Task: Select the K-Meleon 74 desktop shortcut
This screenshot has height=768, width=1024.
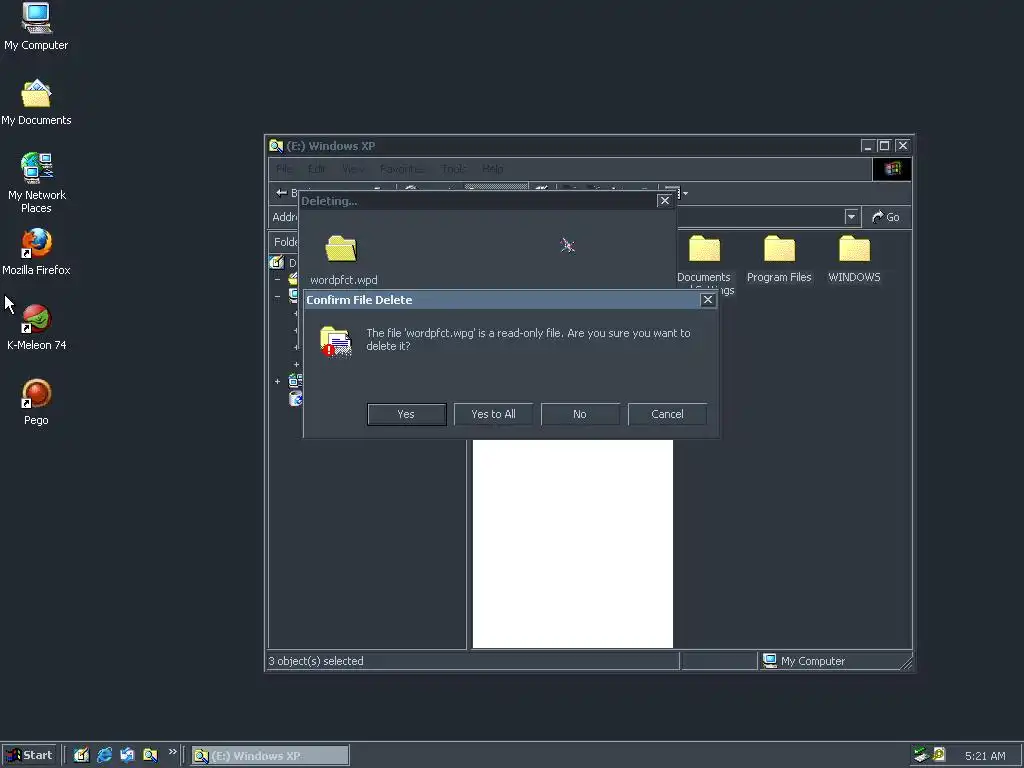Action: tap(36, 327)
